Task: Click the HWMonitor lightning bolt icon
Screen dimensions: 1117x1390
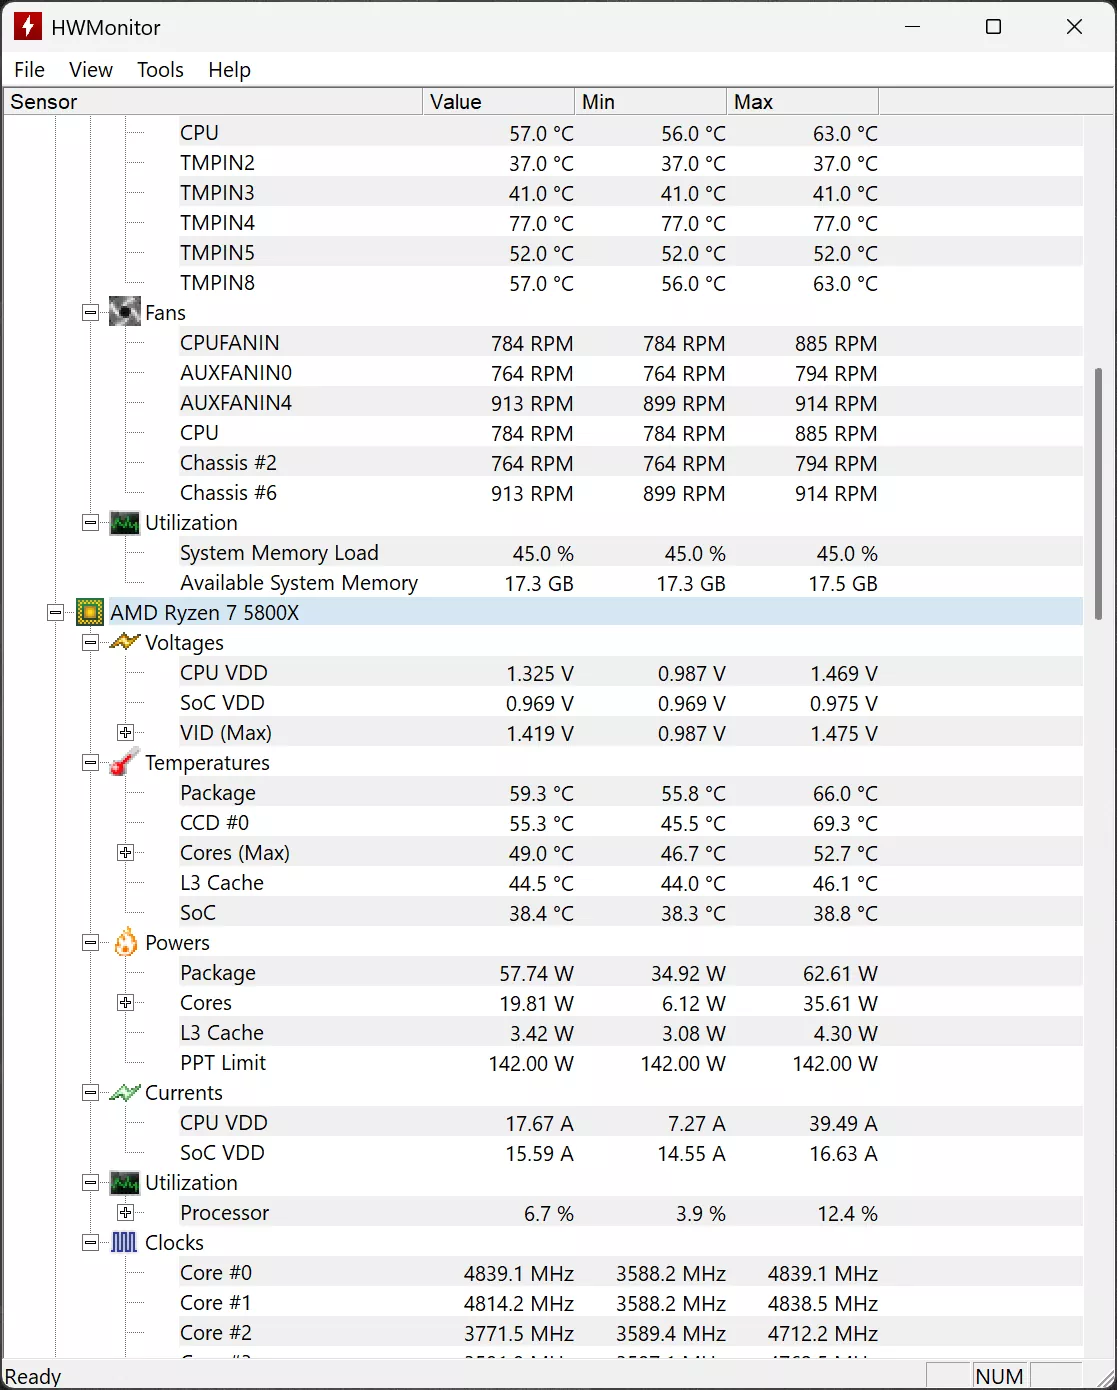Action: 26,26
